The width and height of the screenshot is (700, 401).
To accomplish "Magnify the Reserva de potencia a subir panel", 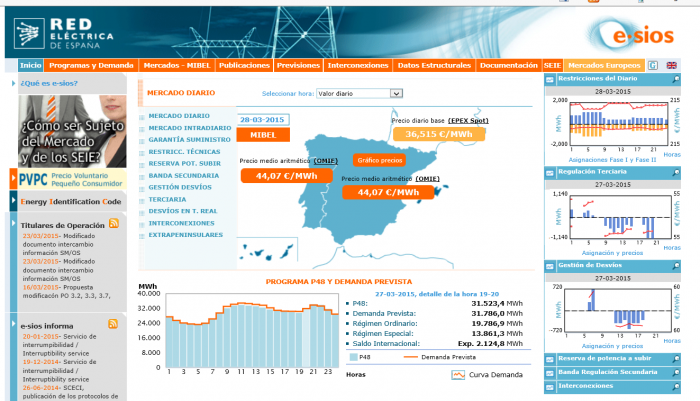I will [676, 359].
